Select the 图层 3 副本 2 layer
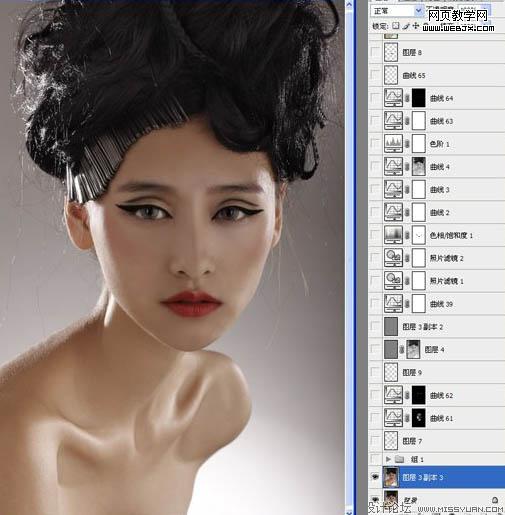Viewport: 505px width, 515px height. [436, 326]
